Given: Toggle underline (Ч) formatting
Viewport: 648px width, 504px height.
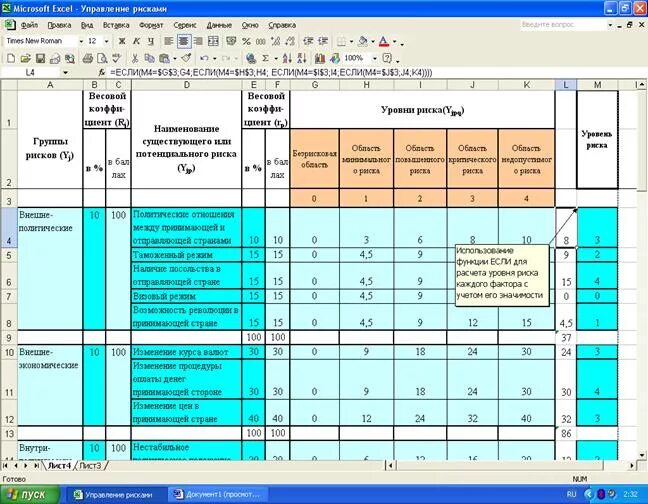Looking at the screenshot, I should coord(150,41).
